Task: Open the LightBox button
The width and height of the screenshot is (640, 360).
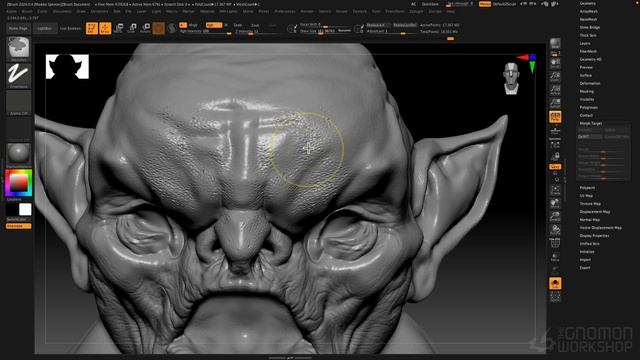Action: (x=44, y=29)
